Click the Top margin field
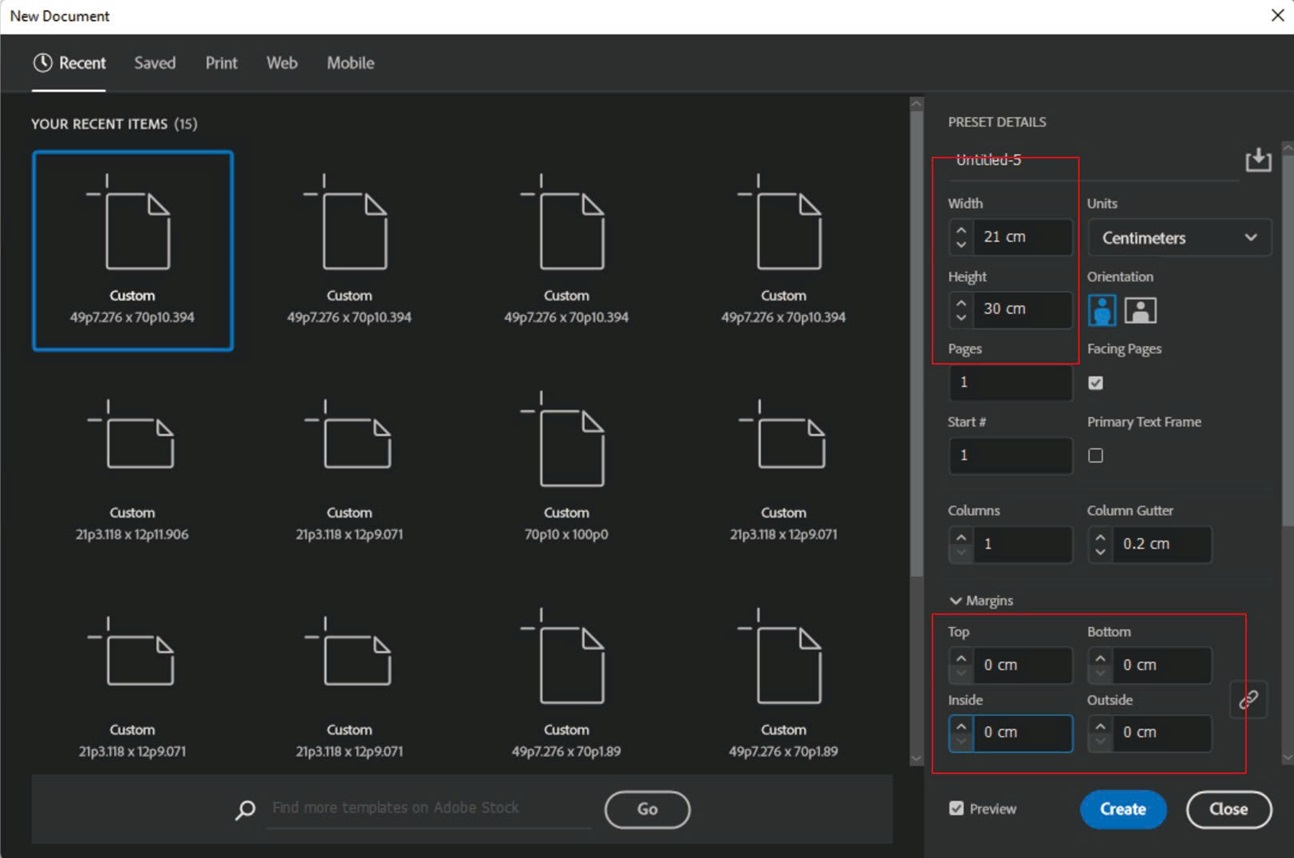The width and height of the screenshot is (1294, 858). point(1022,665)
